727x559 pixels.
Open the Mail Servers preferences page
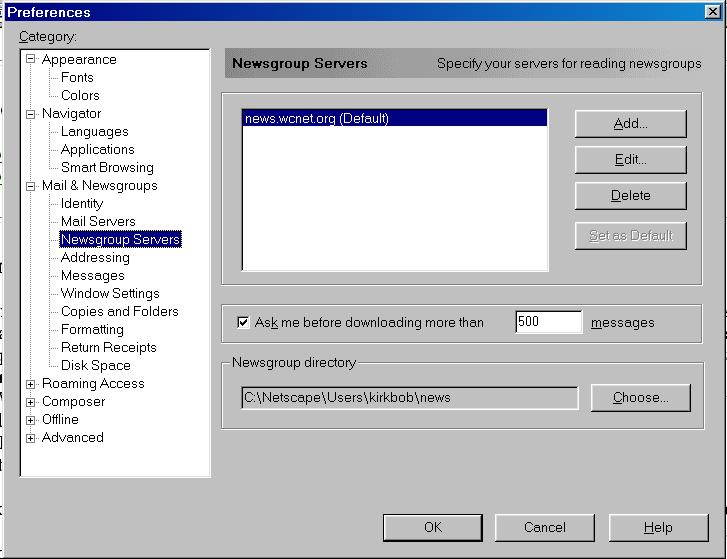click(98, 222)
